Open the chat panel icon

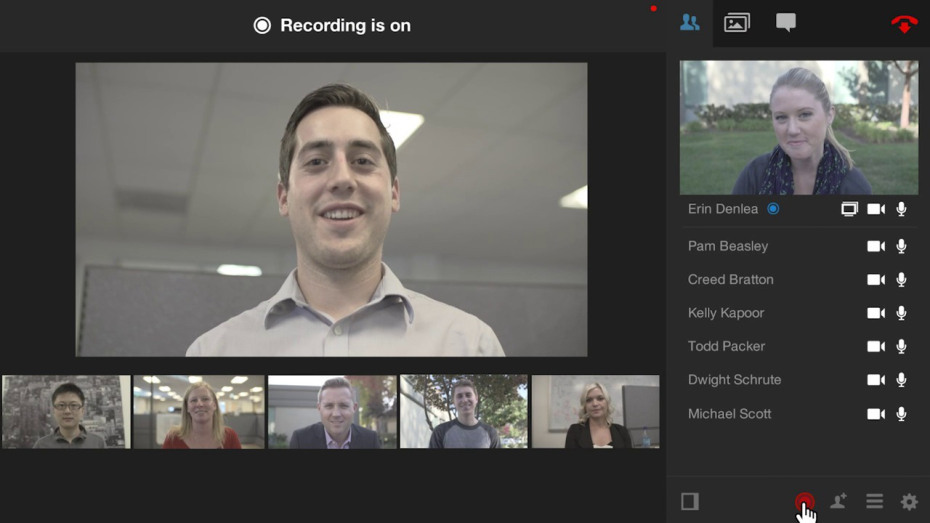[786, 23]
